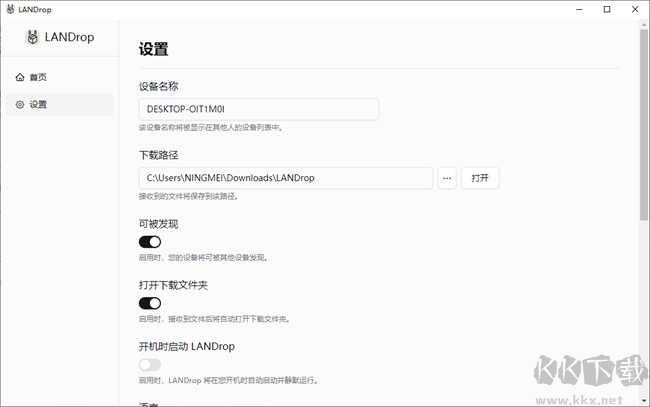
Task: Click the scrollbar up arrow
Action: 644,24
